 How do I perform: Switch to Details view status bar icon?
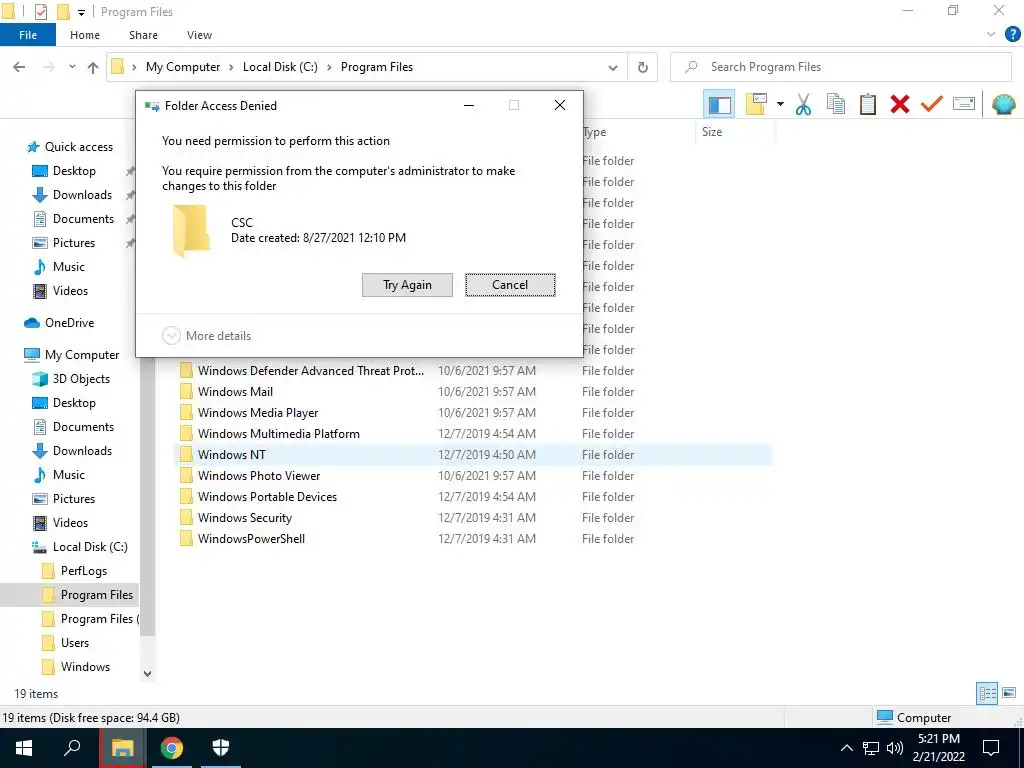coord(987,694)
